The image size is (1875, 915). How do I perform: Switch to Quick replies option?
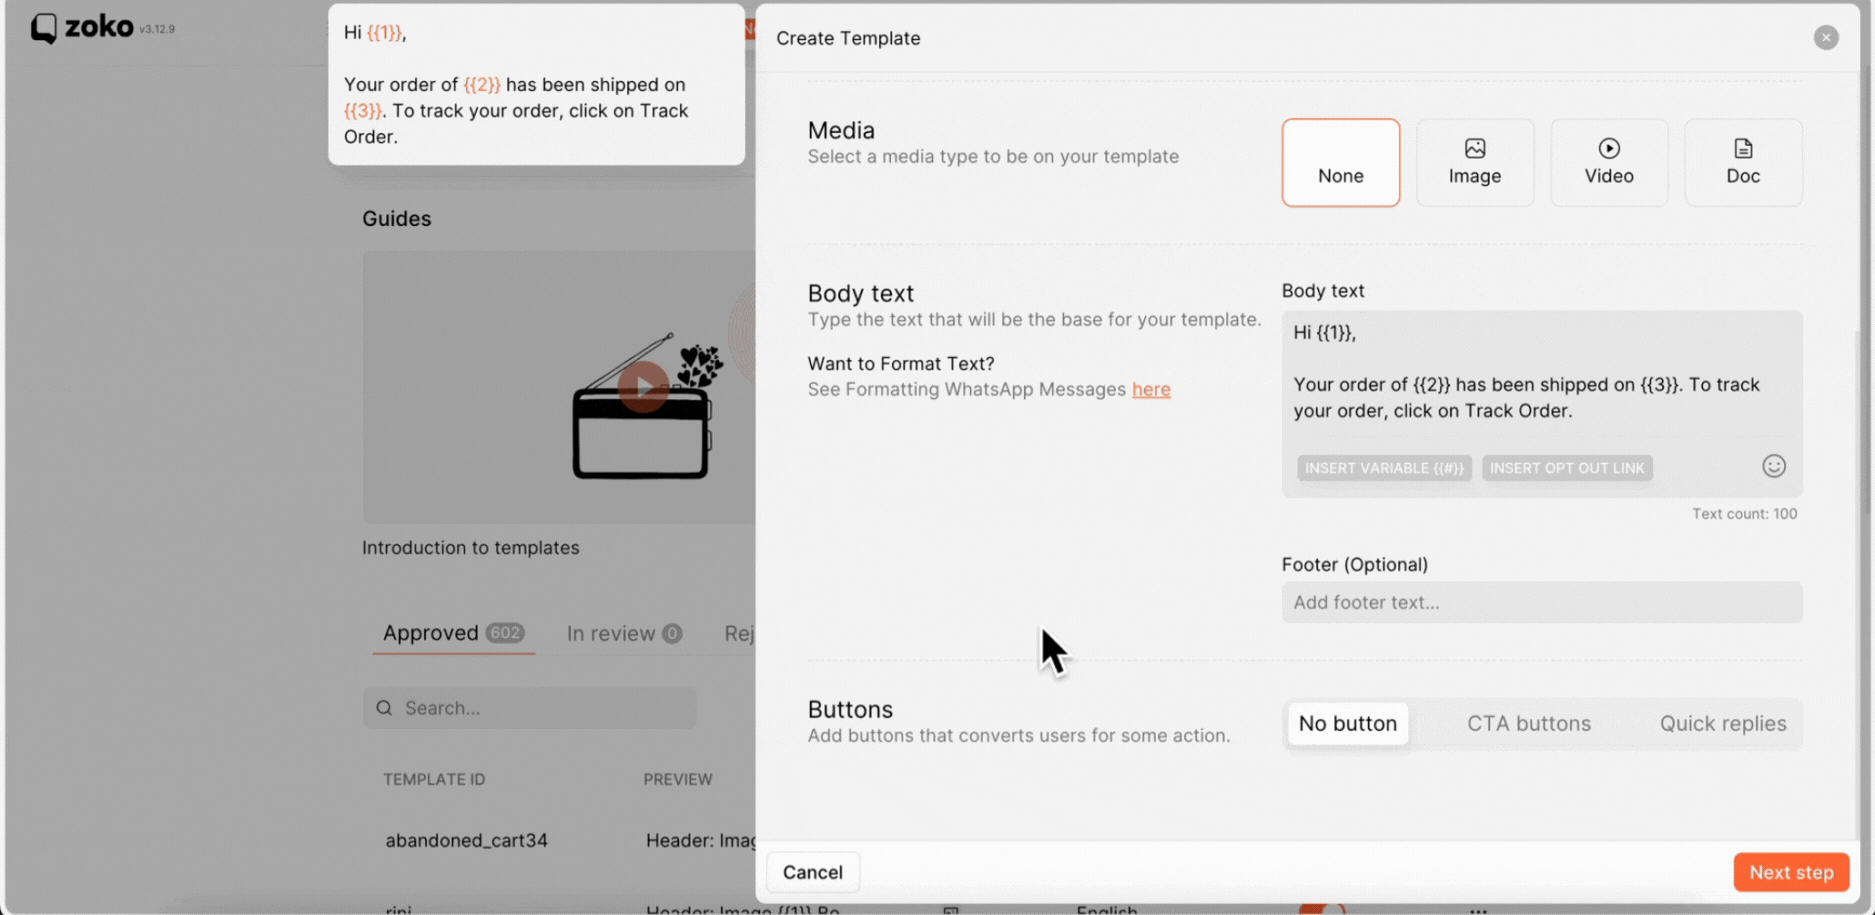1722,723
